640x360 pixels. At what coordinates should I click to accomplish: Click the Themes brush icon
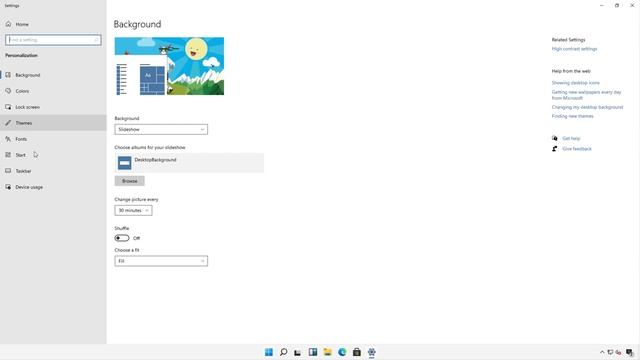(x=8, y=123)
